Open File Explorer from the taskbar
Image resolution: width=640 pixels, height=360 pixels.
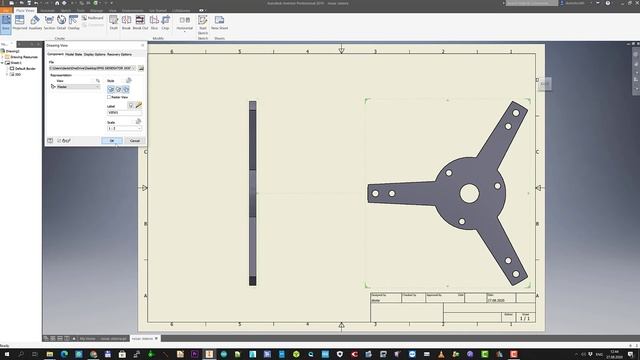tap(50, 354)
